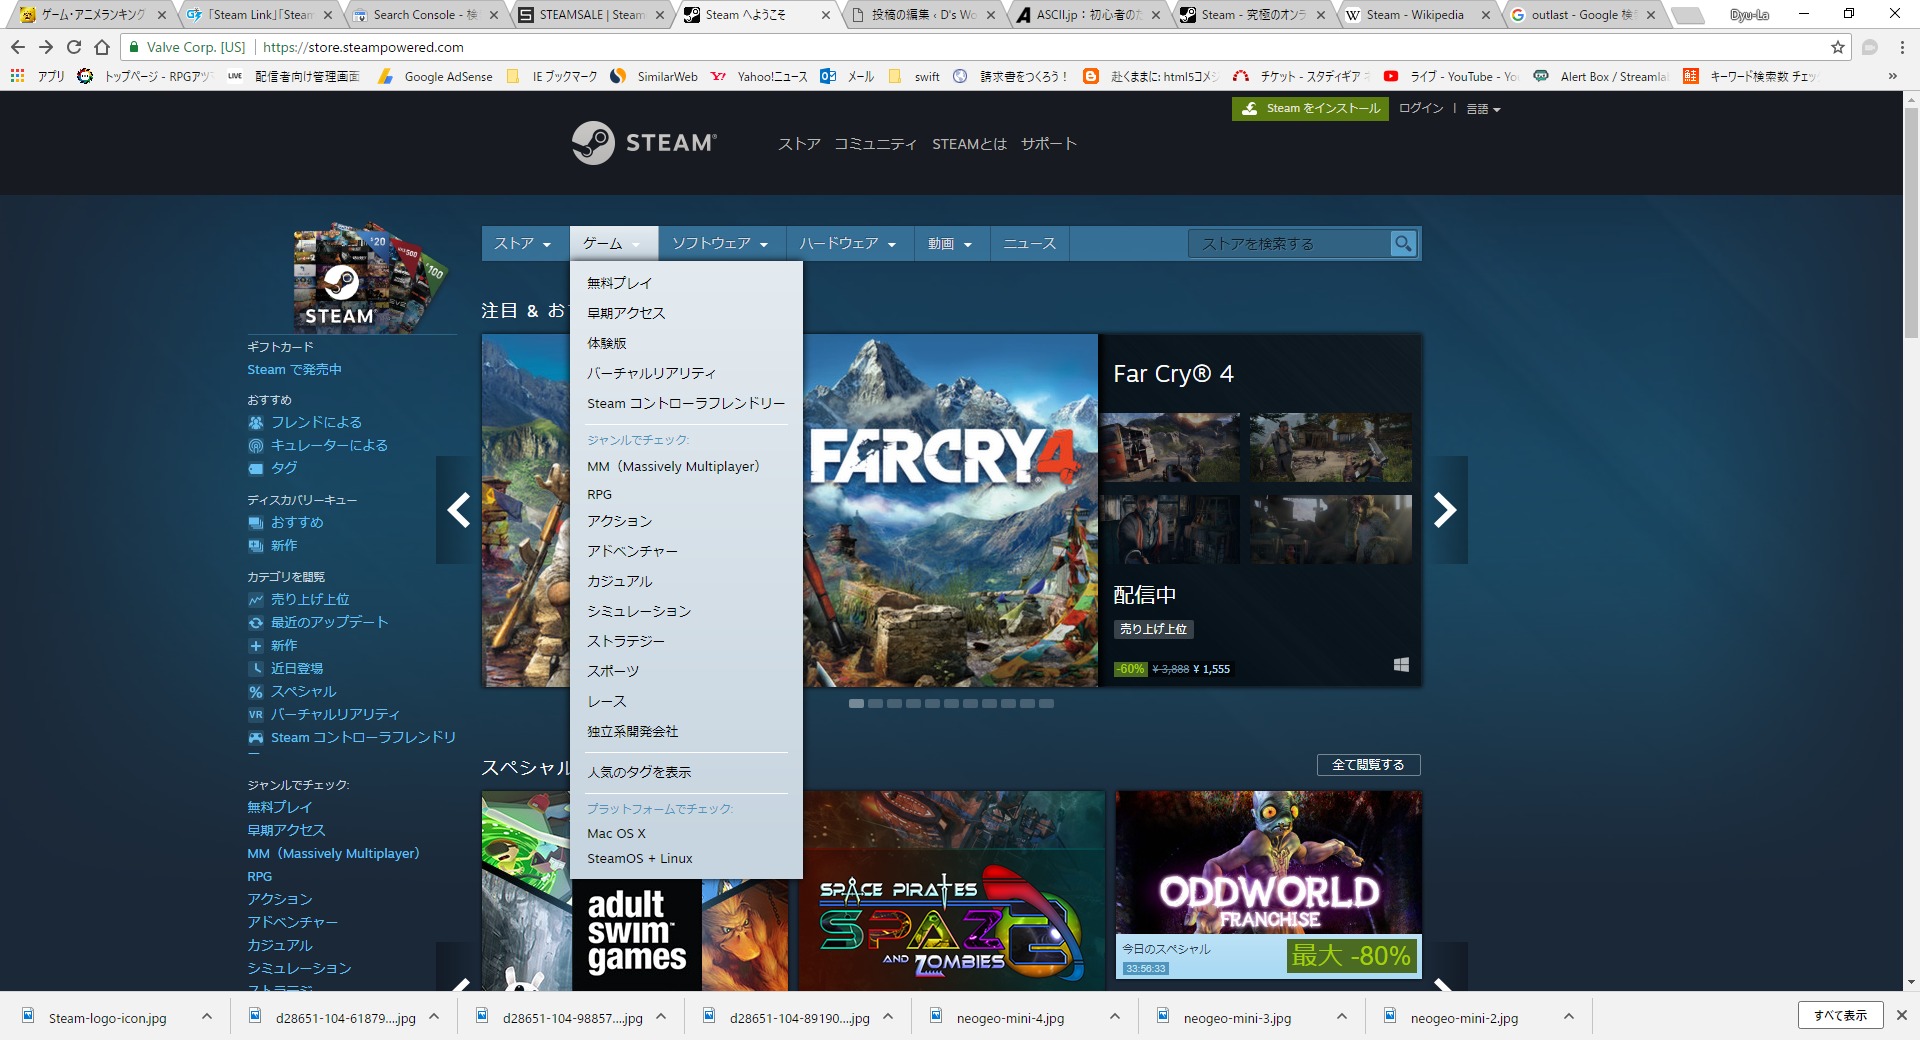Select the VR icon next to バーチャルリアリティ

point(255,714)
